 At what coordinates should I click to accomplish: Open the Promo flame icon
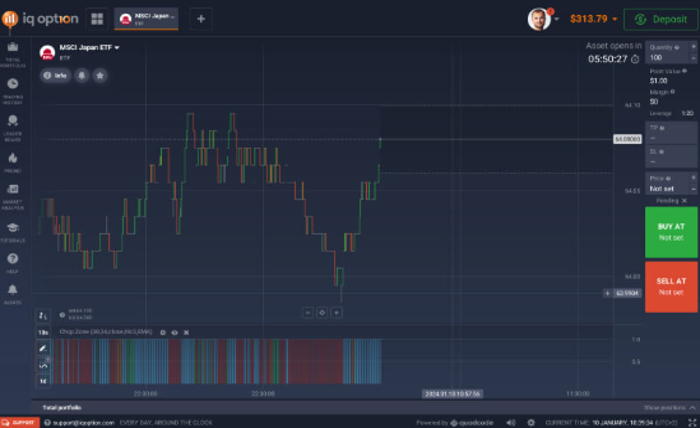[13, 162]
